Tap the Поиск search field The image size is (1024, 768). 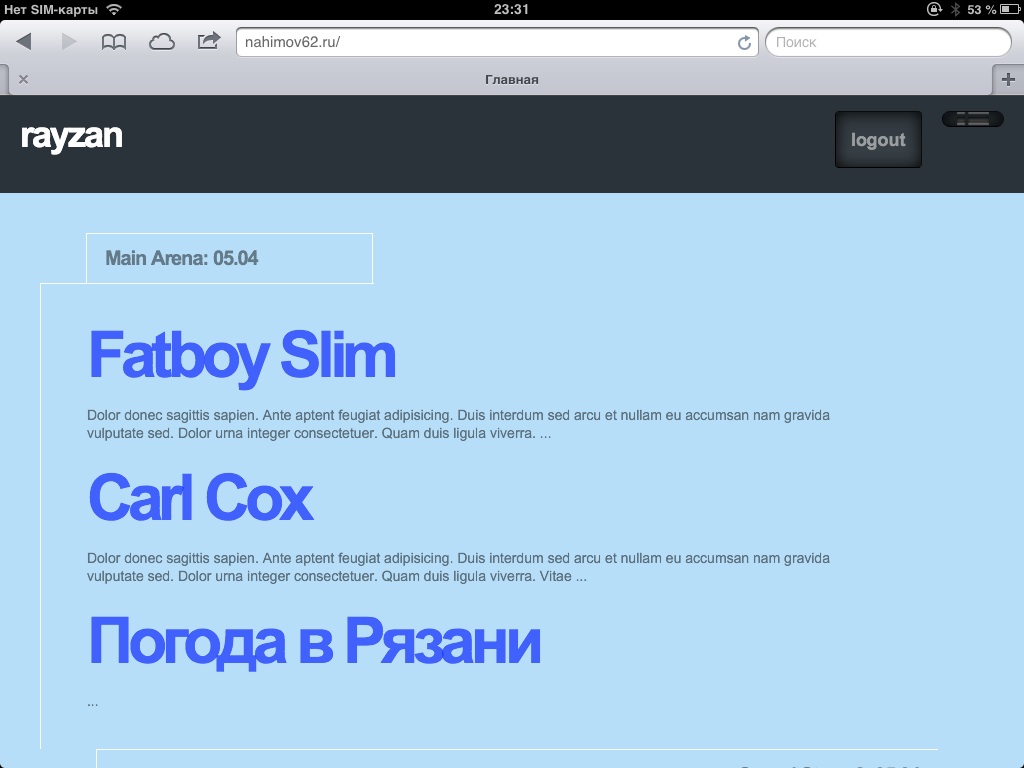click(x=887, y=43)
